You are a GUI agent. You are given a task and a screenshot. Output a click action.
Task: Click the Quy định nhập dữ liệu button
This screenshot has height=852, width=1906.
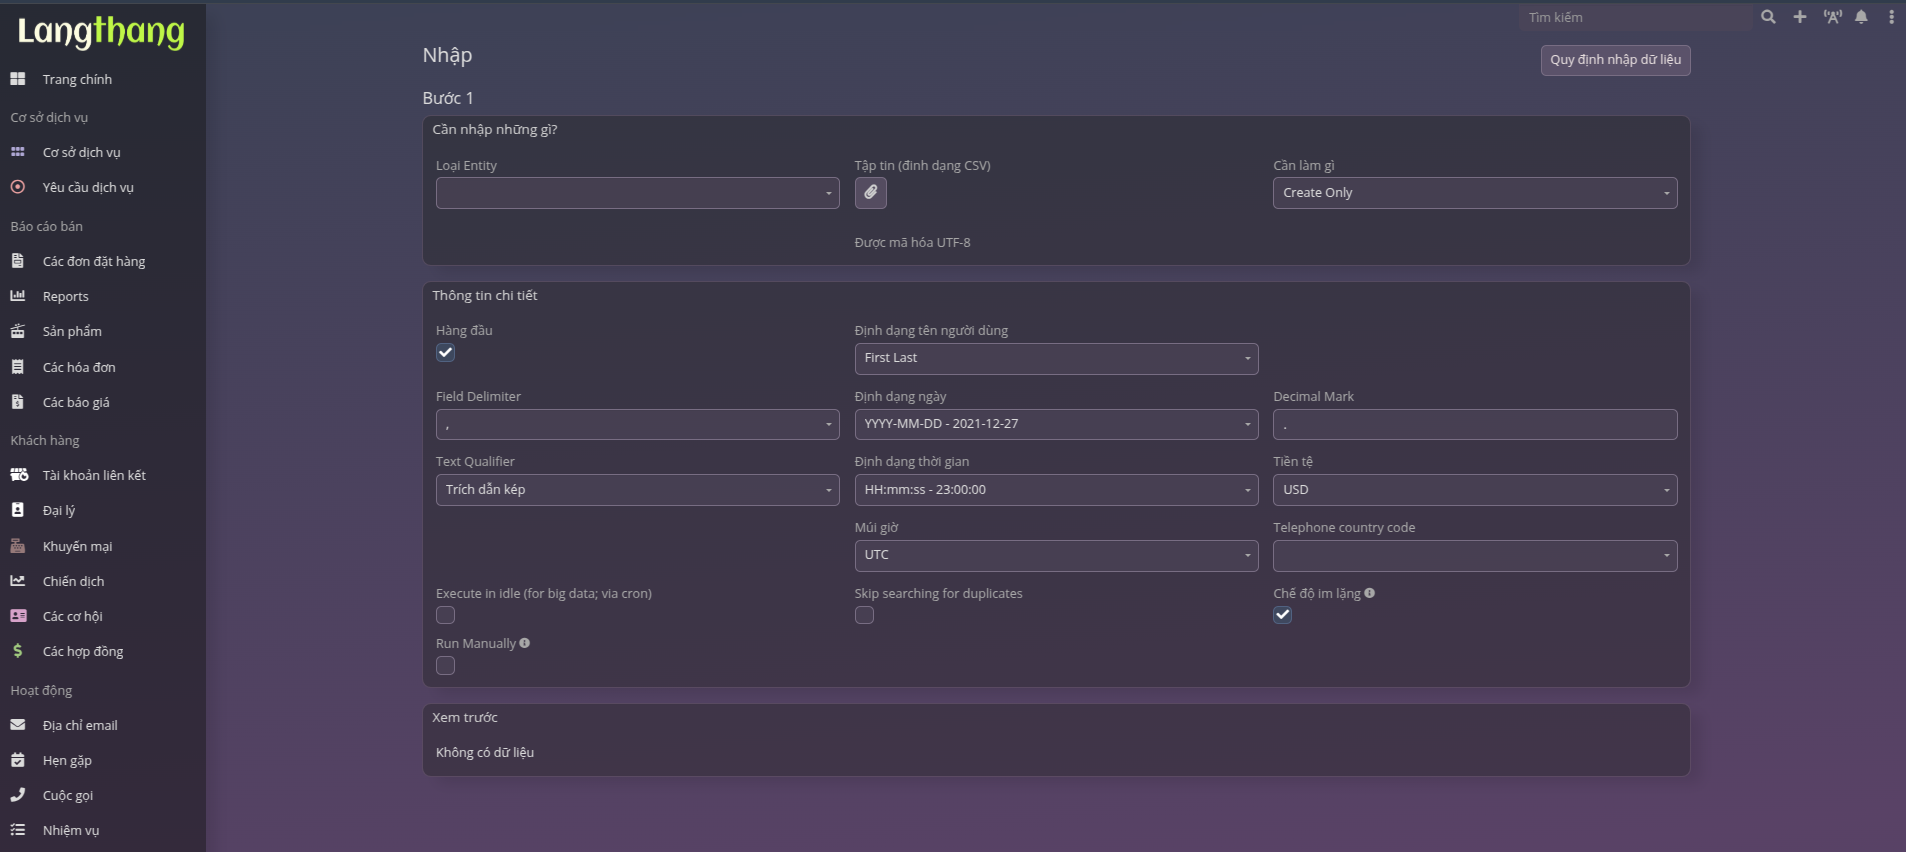tap(1615, 60)
